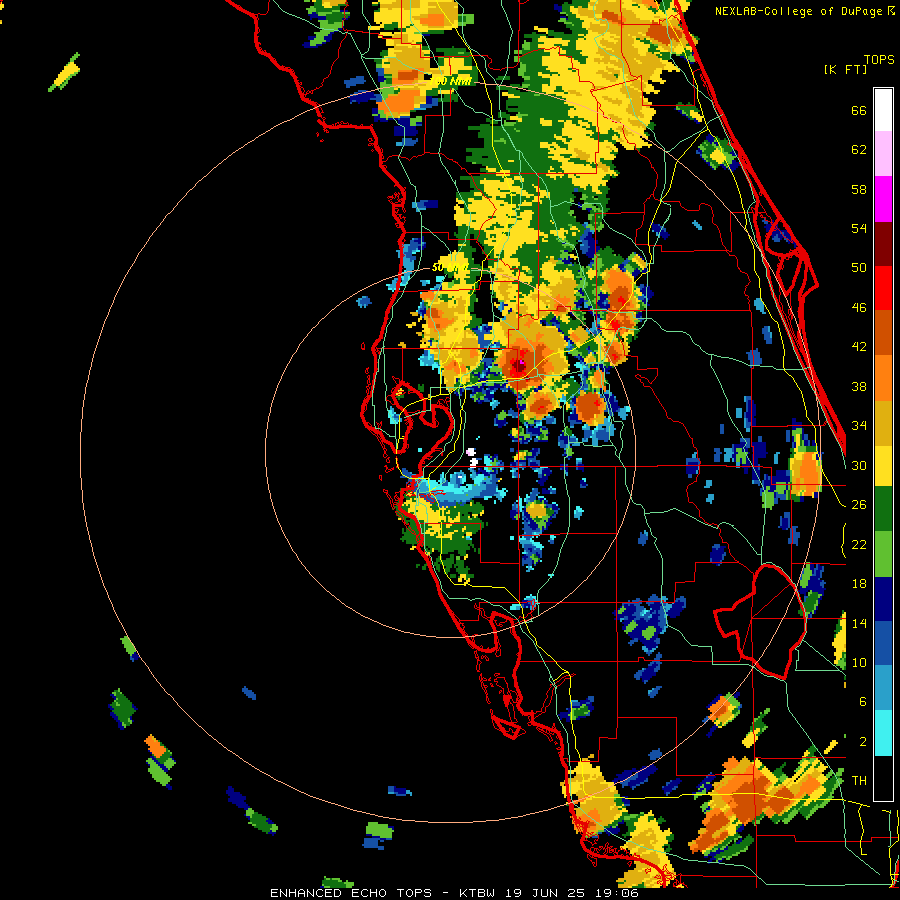This screenshot has width=900, height=900.
Task: Click the 66 legend value
Action: coord(859,110)
